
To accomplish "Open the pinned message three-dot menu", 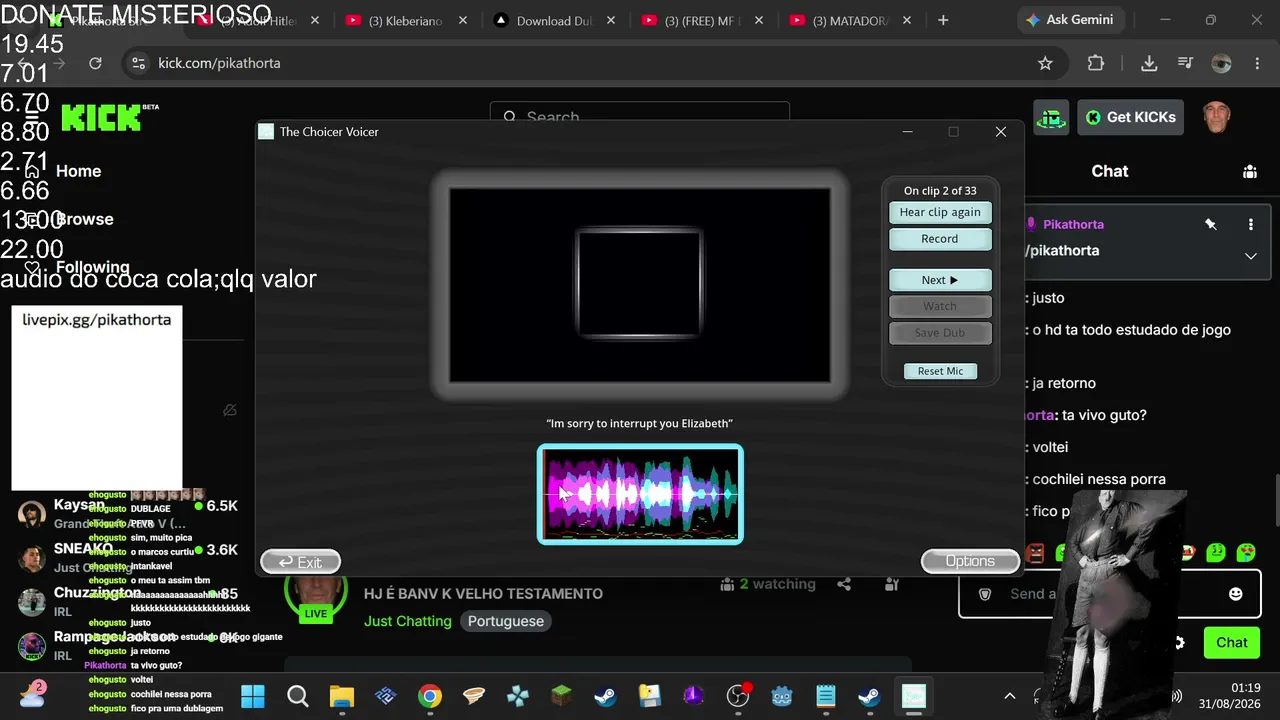I will [x=1250, y=225].
